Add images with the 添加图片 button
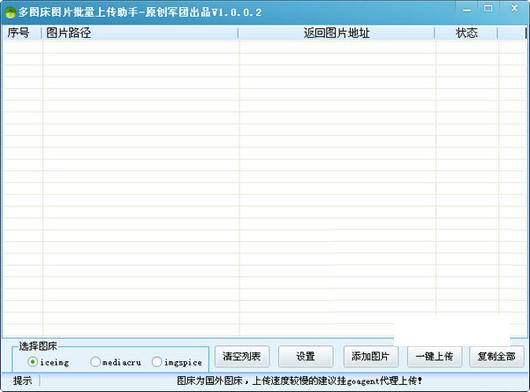 pyautogui.click(x=371, y=356)
